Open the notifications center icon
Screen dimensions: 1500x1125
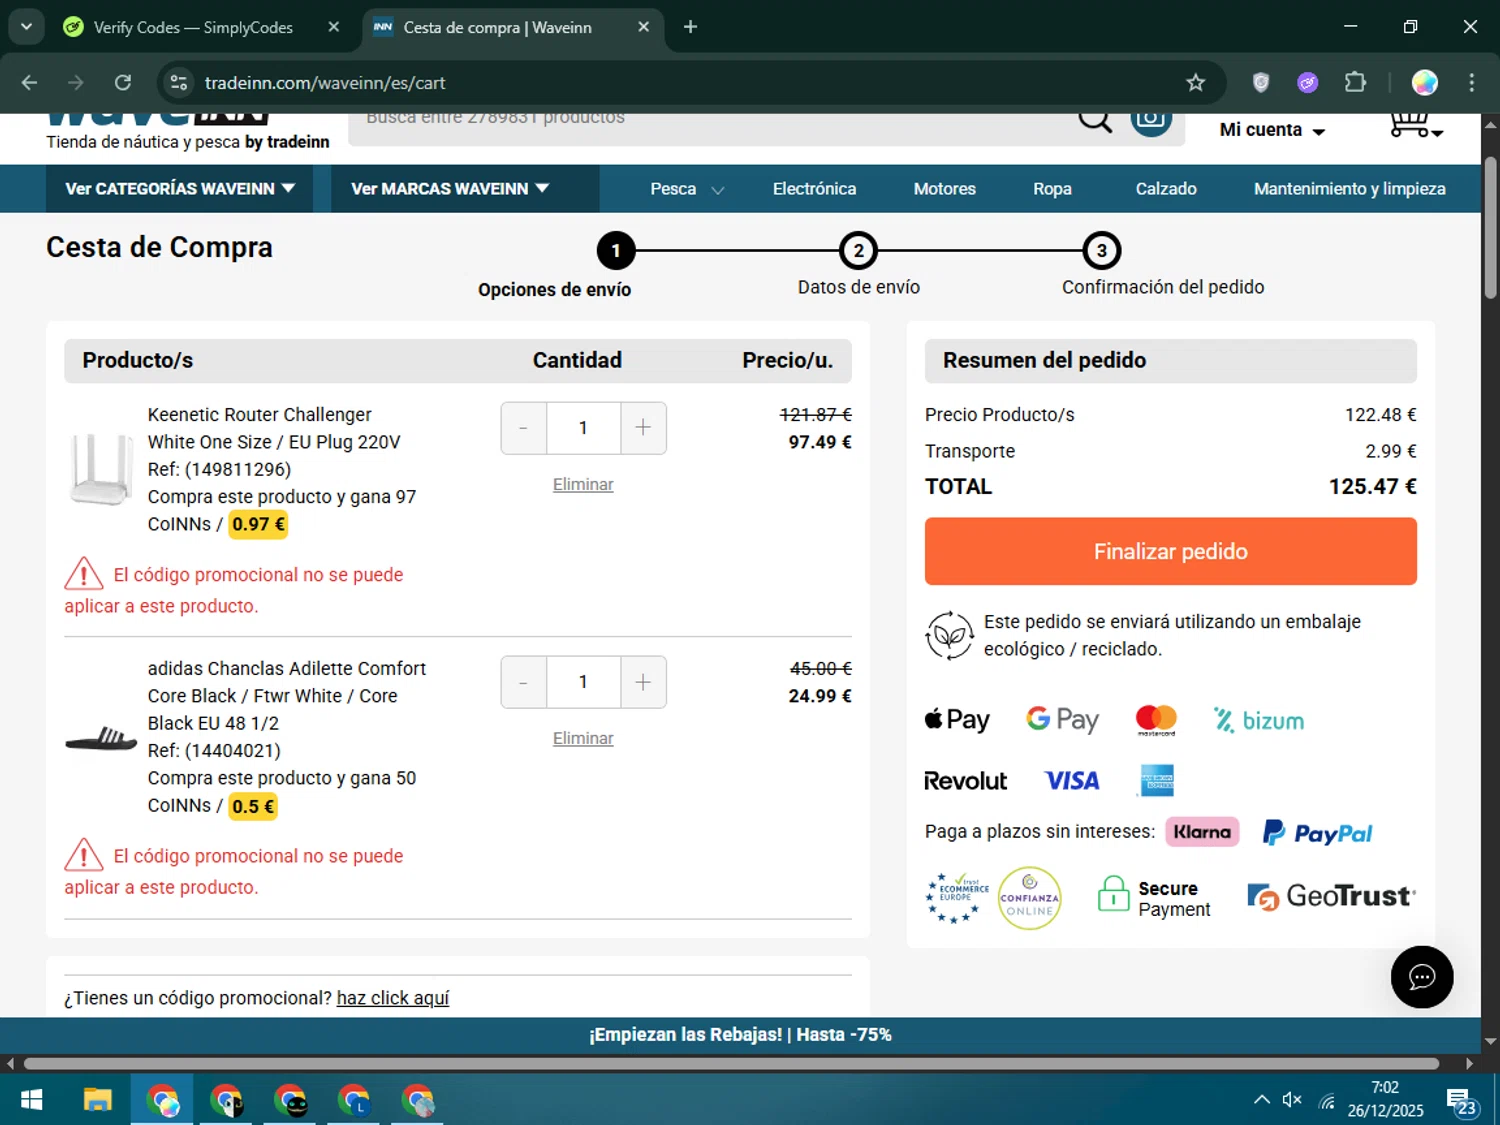[1460, 1101]
